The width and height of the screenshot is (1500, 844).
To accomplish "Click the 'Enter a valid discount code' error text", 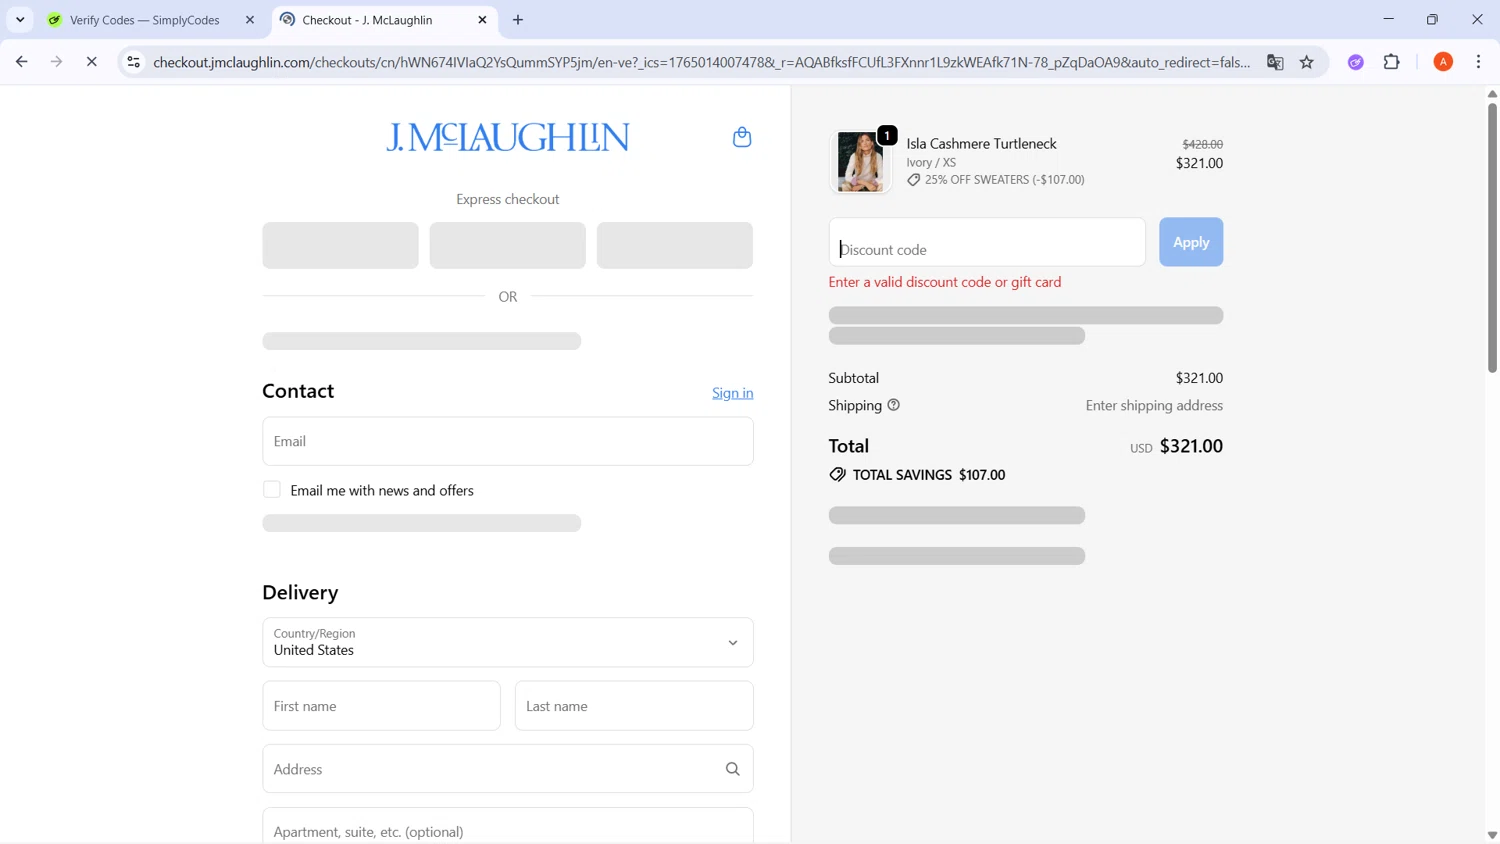I will pyautogui.click(x=945, y=282).
